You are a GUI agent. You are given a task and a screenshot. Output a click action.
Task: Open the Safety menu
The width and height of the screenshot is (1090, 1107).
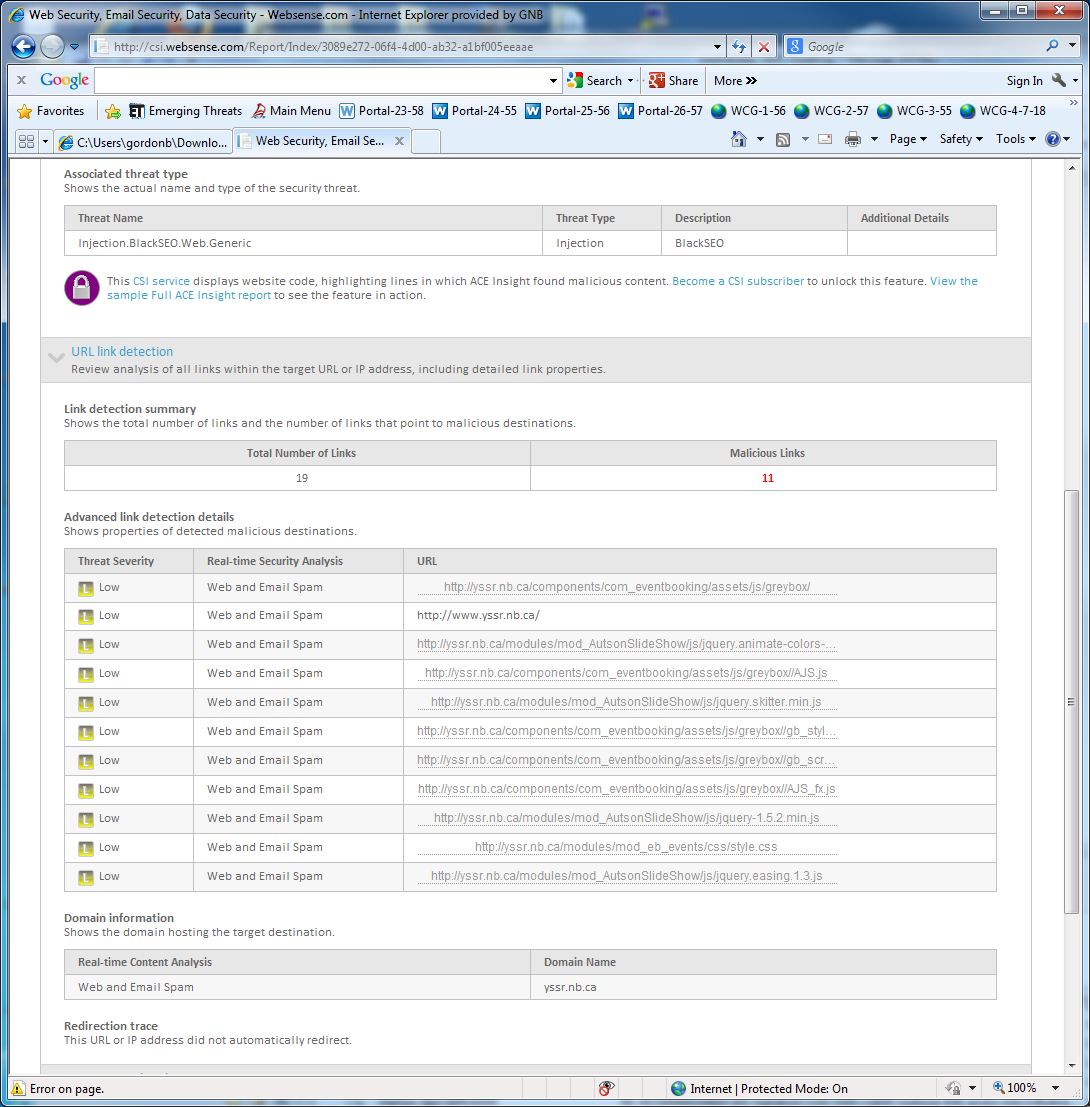pos(961,140)
